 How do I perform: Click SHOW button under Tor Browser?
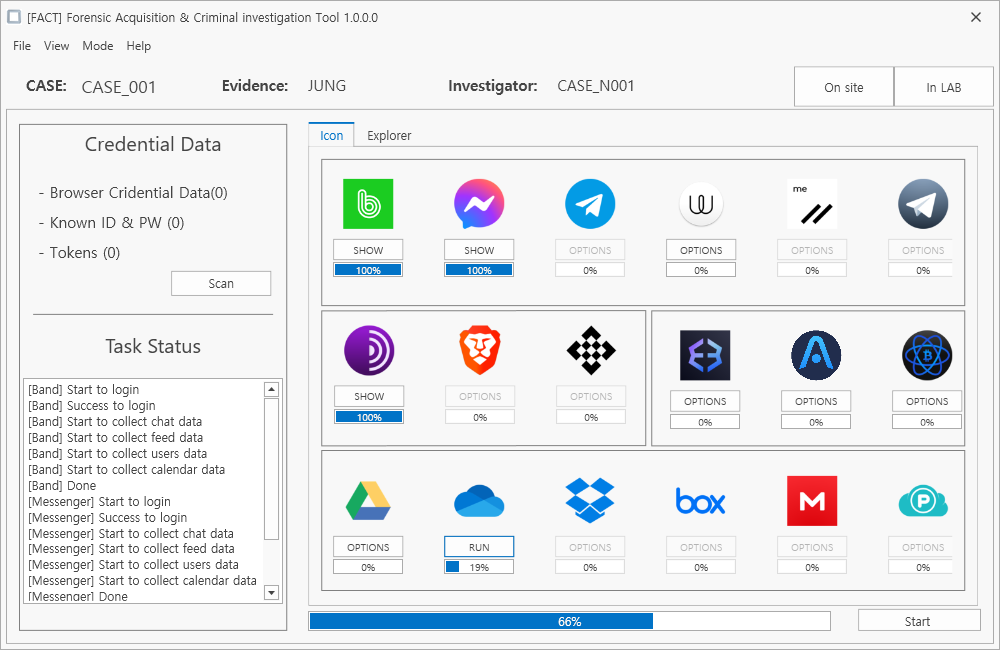[x=369, y=396]
